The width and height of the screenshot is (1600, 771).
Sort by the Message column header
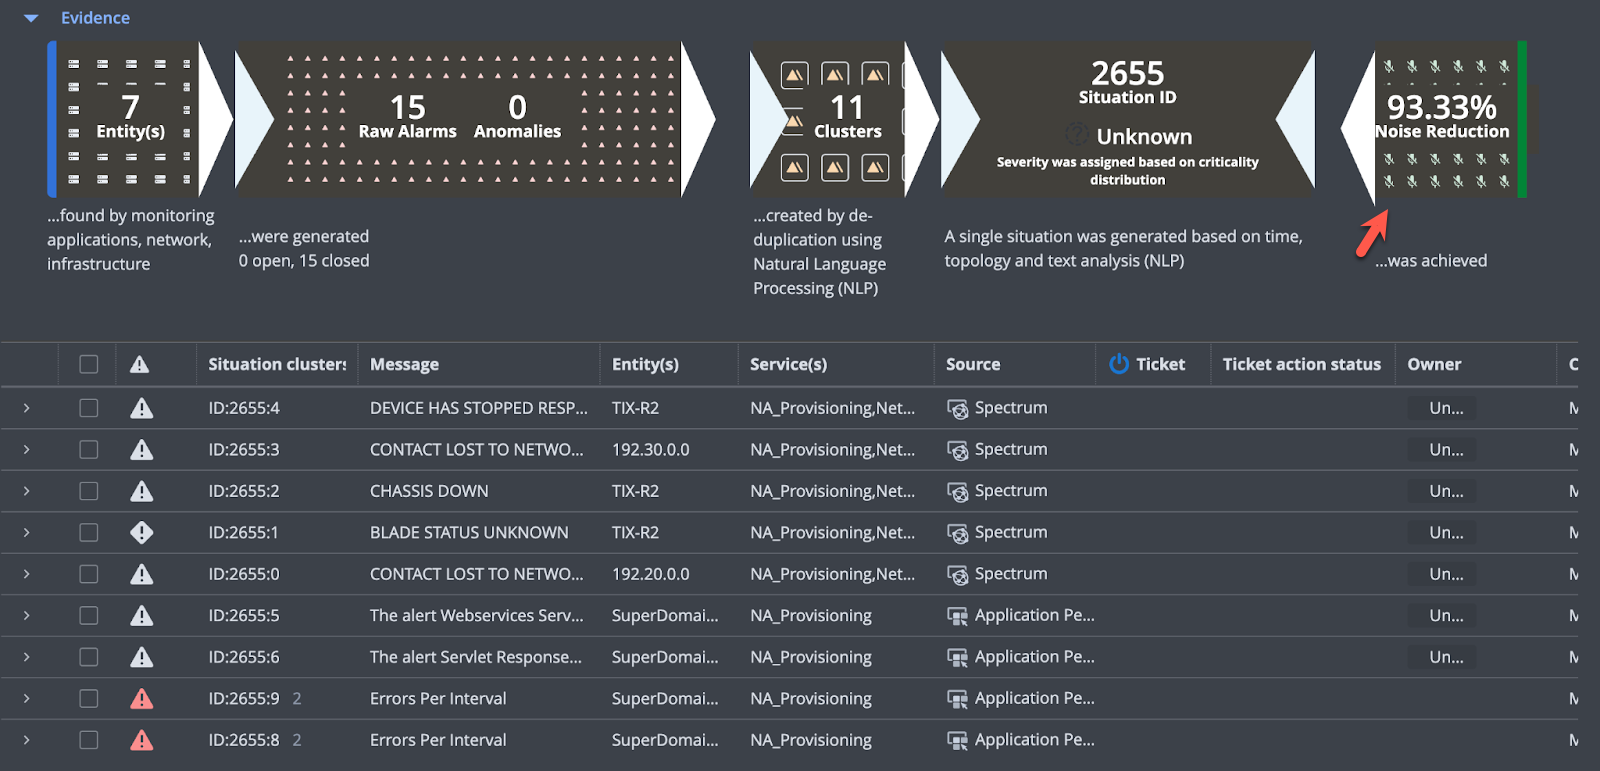point(404,364)
